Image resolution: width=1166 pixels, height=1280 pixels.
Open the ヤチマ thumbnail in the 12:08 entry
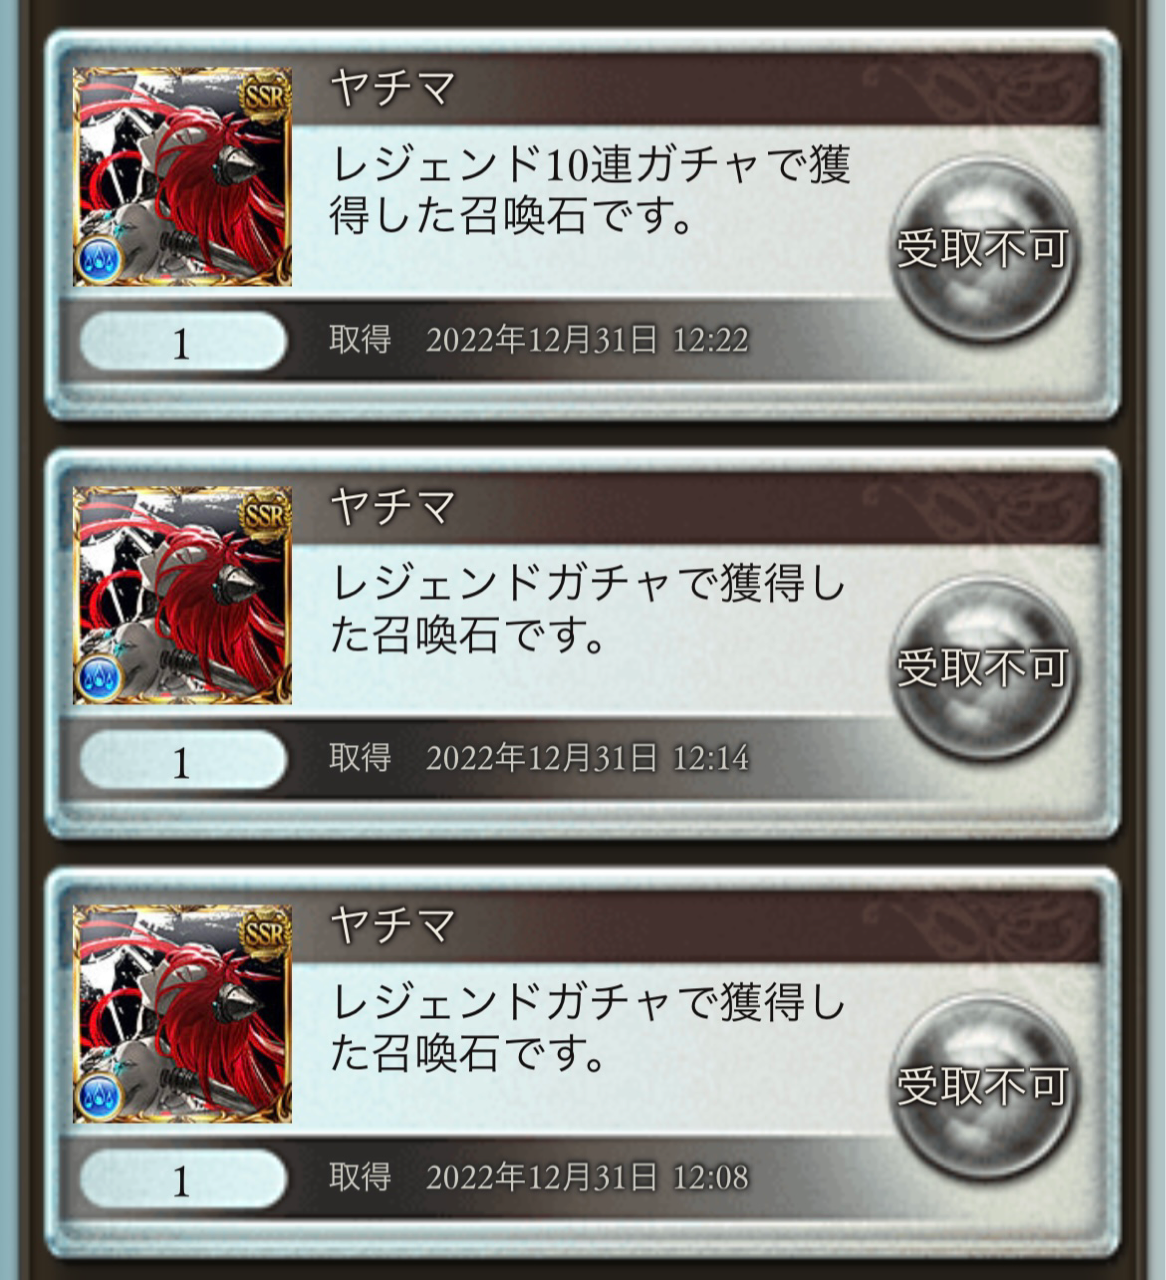182,1014
